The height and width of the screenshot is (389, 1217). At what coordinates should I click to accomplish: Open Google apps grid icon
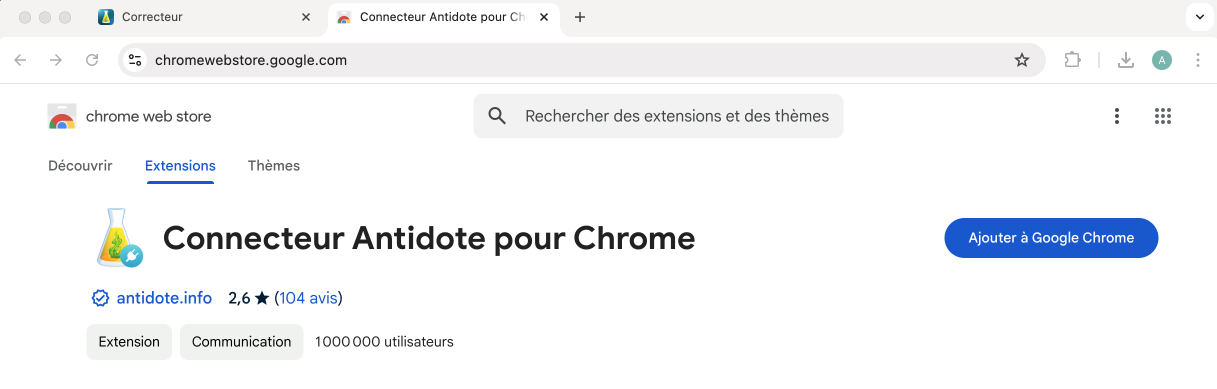1162,116
